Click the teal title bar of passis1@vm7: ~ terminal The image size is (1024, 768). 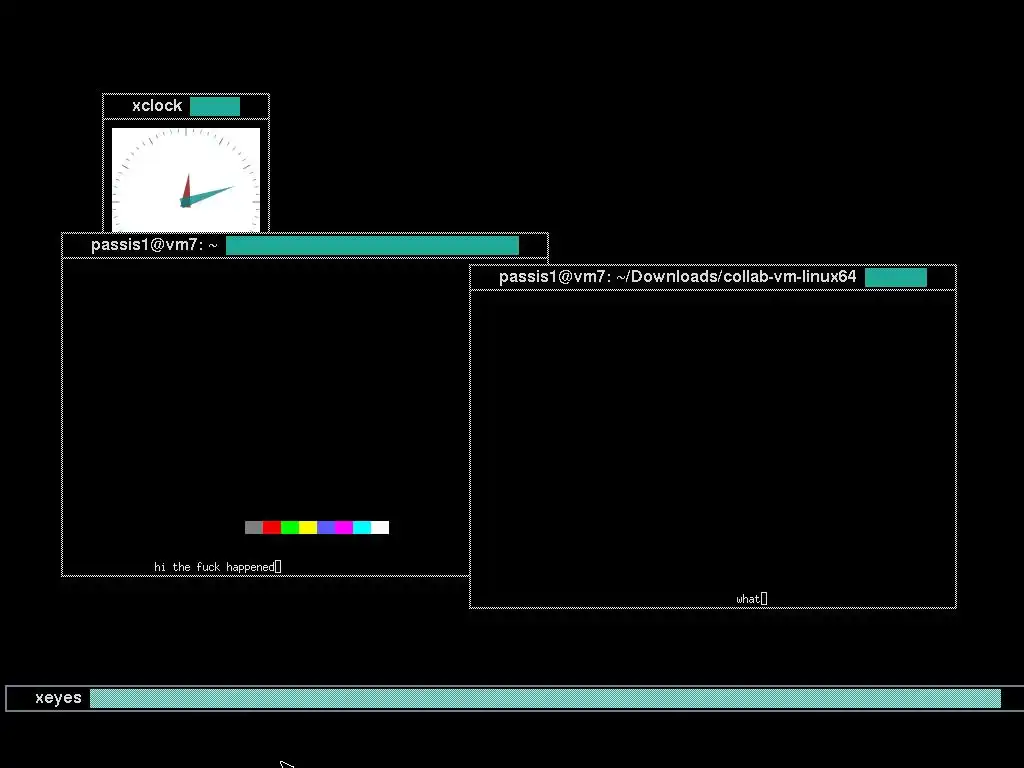tap(372, 246)
